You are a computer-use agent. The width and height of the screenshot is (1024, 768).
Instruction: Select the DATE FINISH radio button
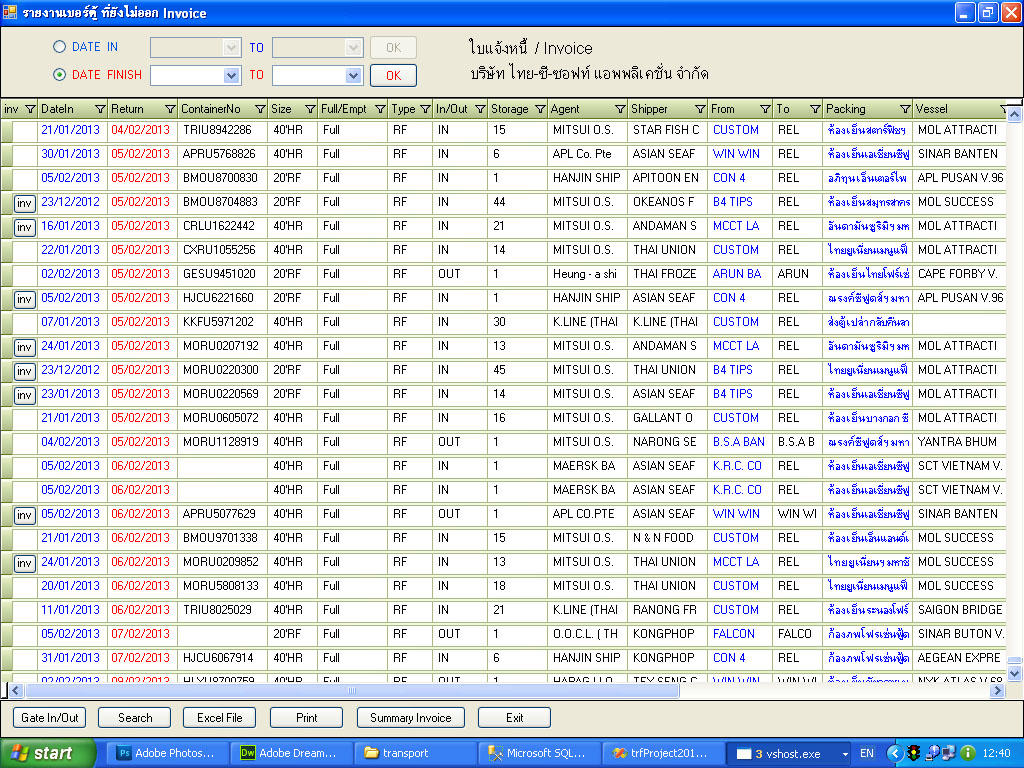click(x=59, y=74)
